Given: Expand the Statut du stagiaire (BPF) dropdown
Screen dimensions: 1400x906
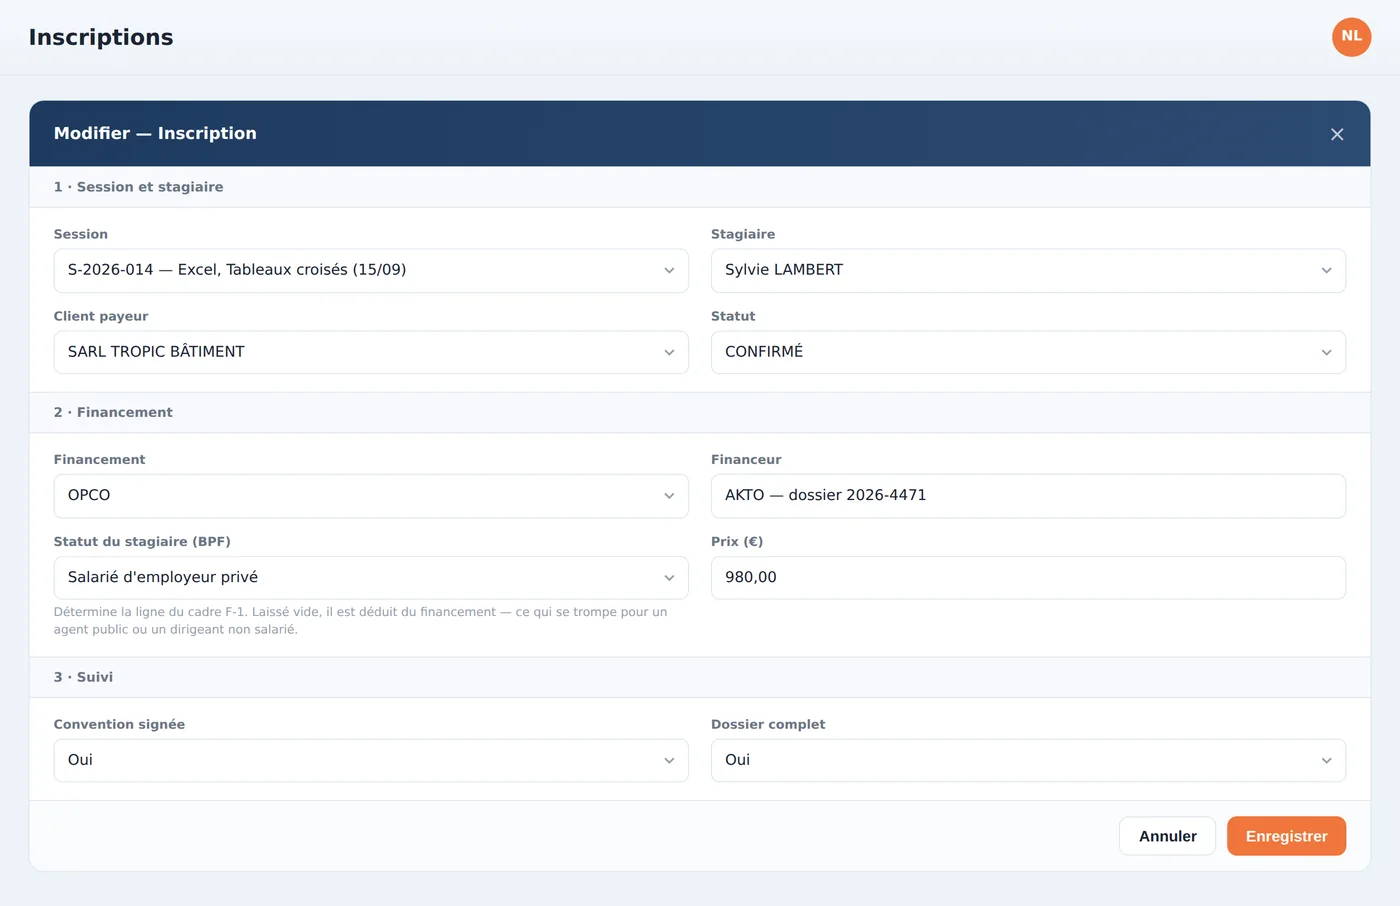Looking at the screenshot, I should [371, 578].
